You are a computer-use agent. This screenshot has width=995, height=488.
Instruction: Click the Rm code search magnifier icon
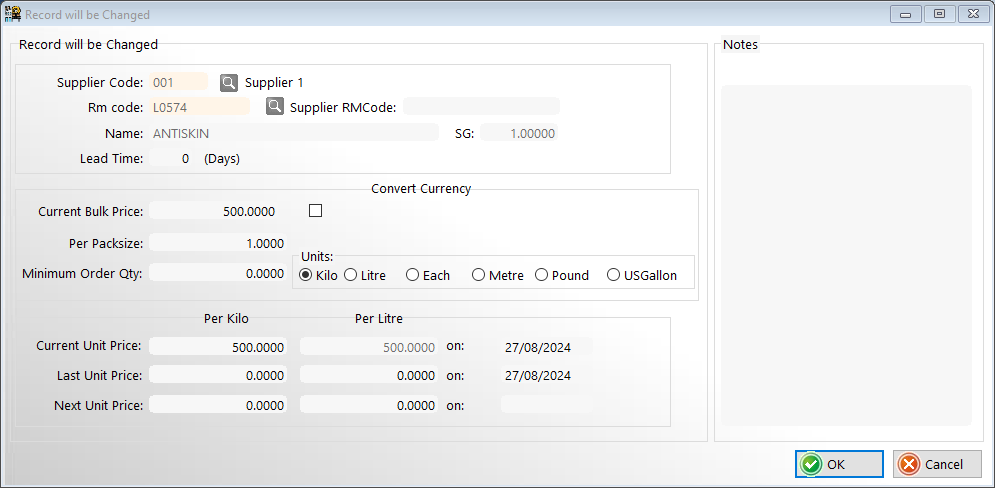coord(275,106)
